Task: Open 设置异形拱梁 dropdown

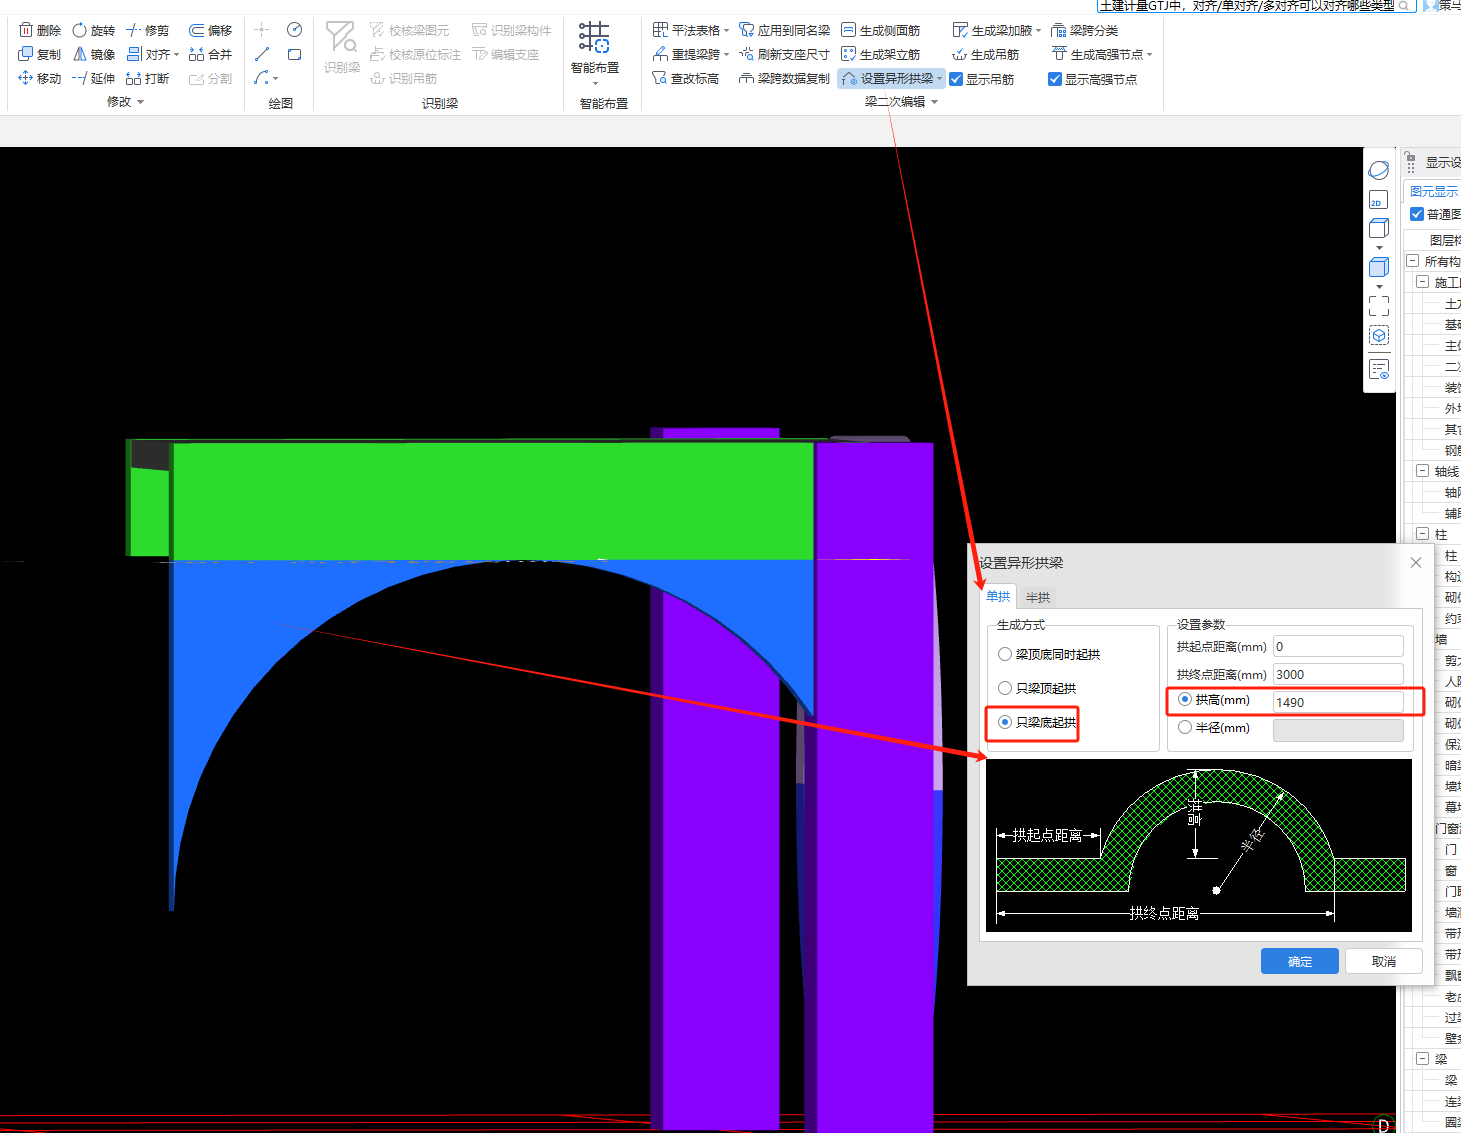Action: coord(939,79)
